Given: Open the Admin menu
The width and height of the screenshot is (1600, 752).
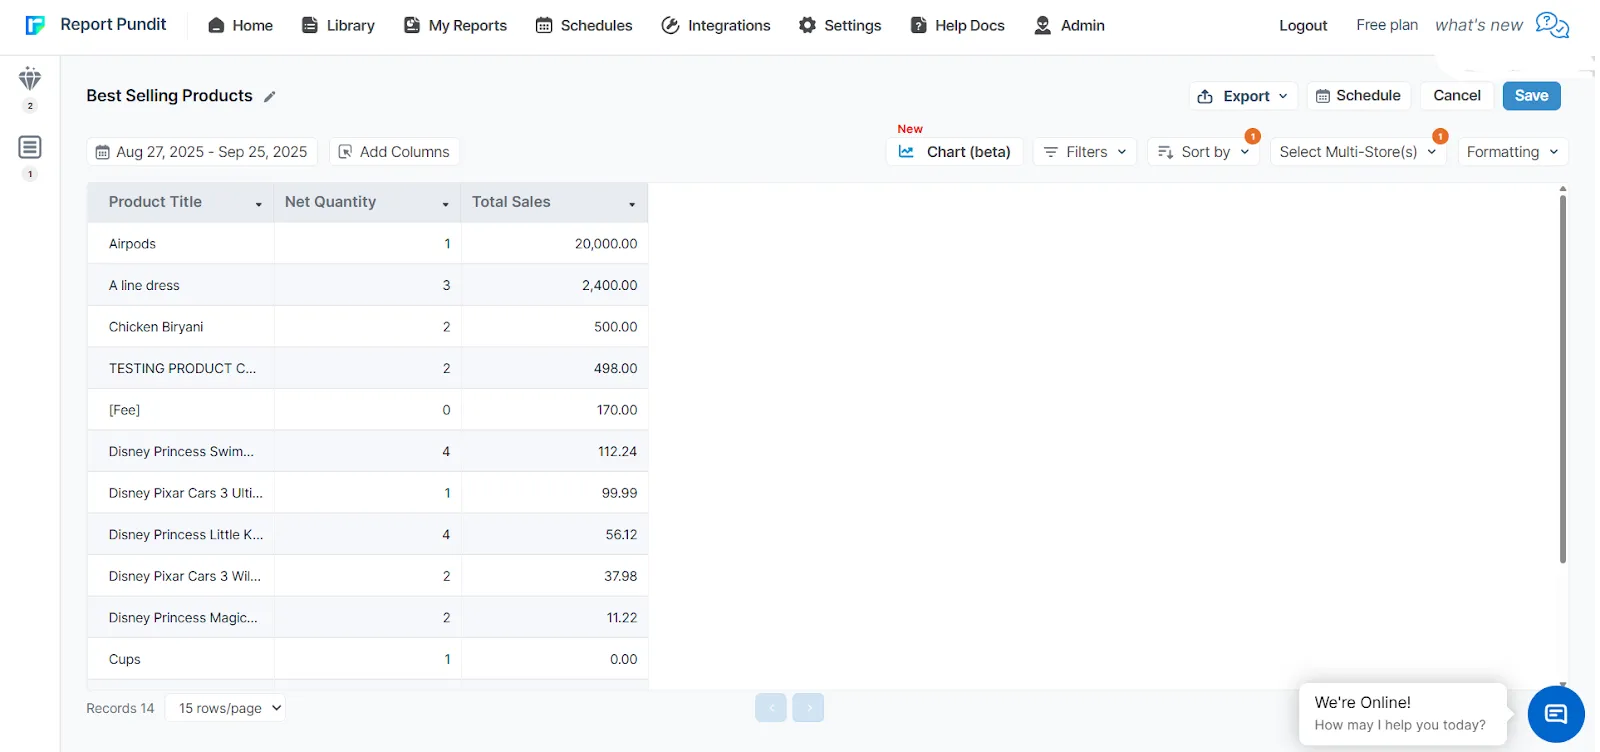Looking at the screenshot, I should [1070, 25].
